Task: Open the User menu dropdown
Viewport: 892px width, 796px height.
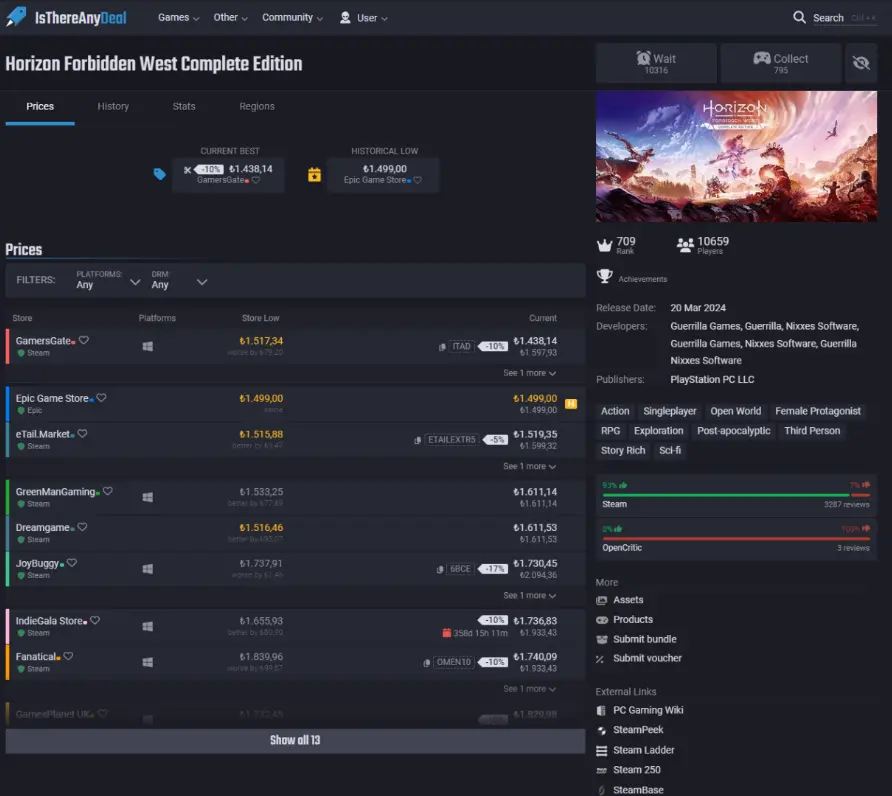Action: pos(364,18)
